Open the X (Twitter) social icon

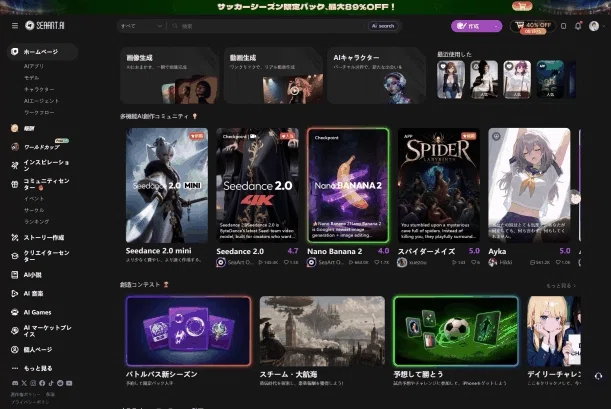[24, 383]
